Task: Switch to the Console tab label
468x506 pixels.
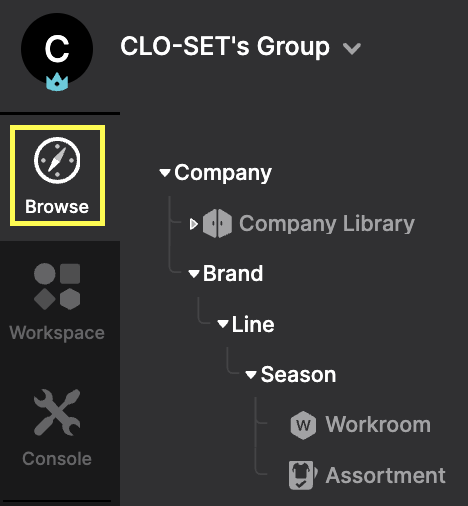Action: coord(57,459)
